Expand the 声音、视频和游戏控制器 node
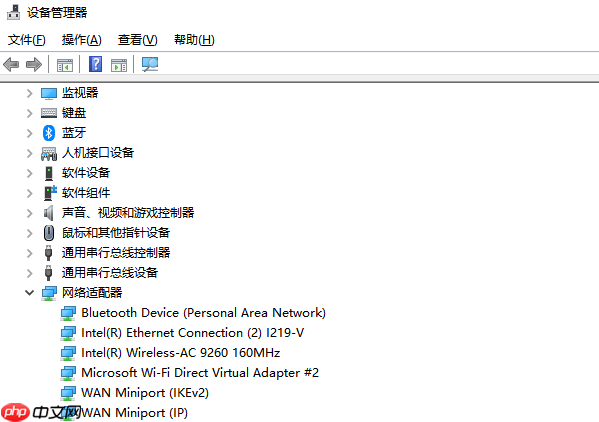Viewport: 599px width, 422px height. point(29,213)
